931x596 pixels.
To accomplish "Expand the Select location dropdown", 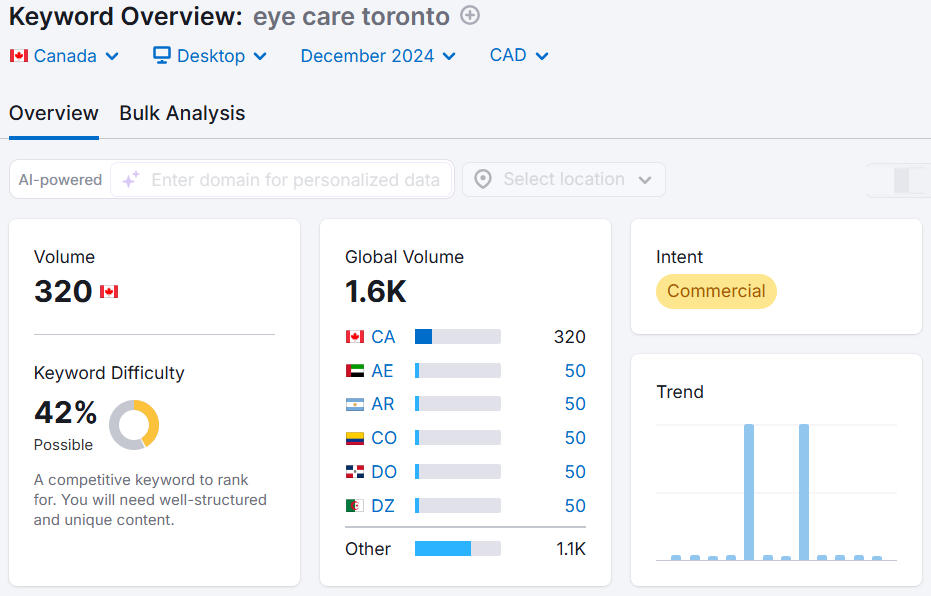I will pos(563,179).
